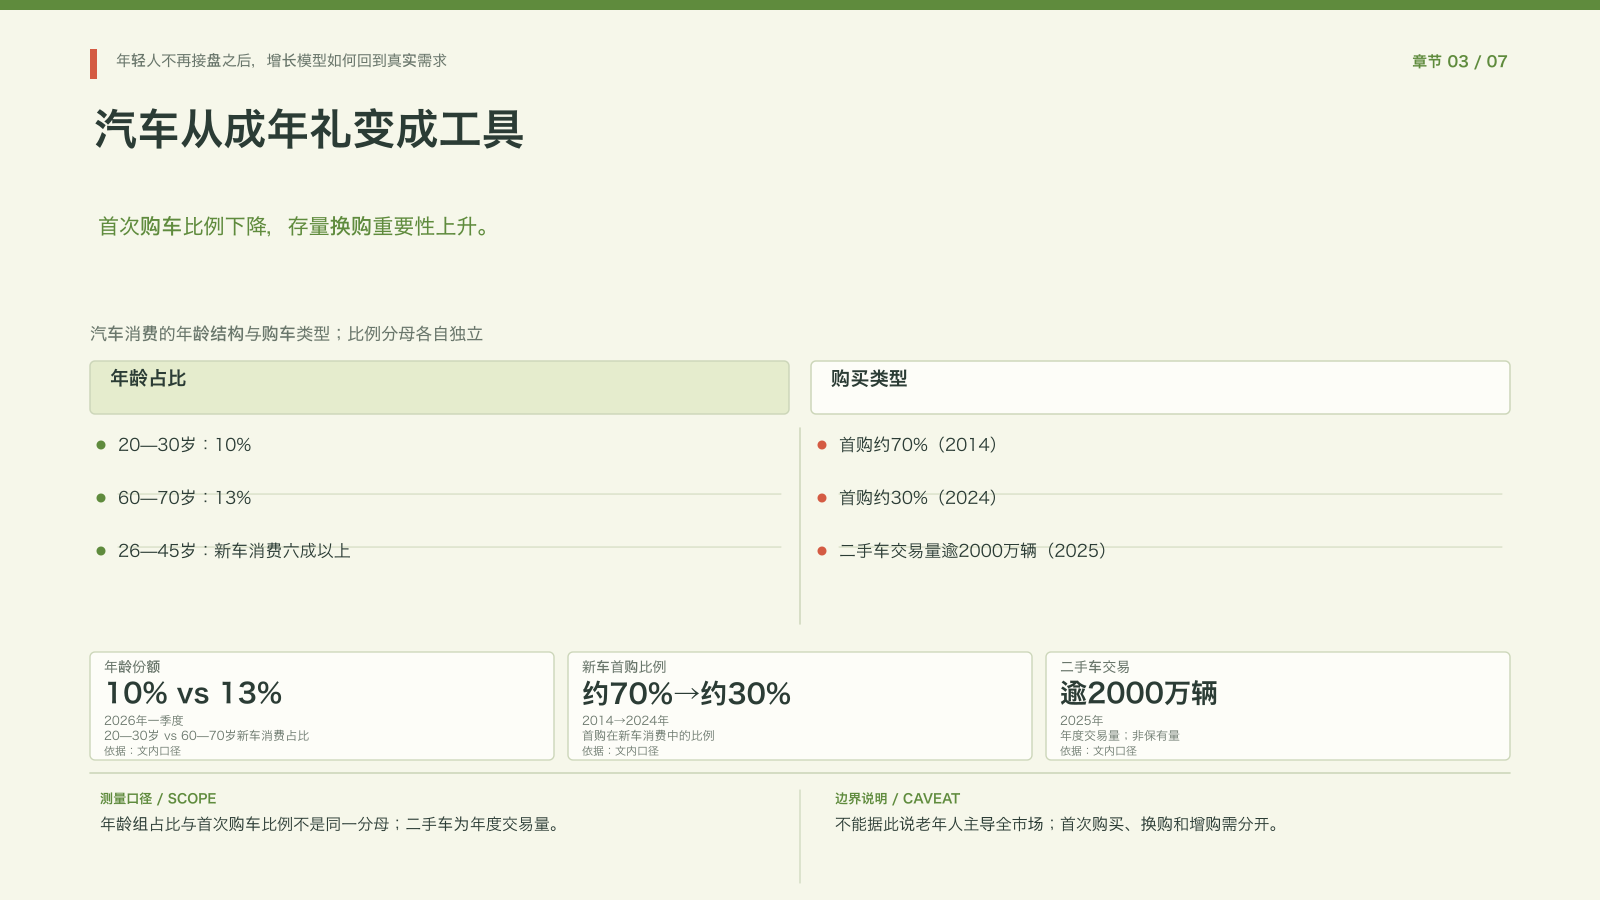
Task: Select the bullet 首购约70%（2014）
Action: pyautogui.click(x=918, y=445)
